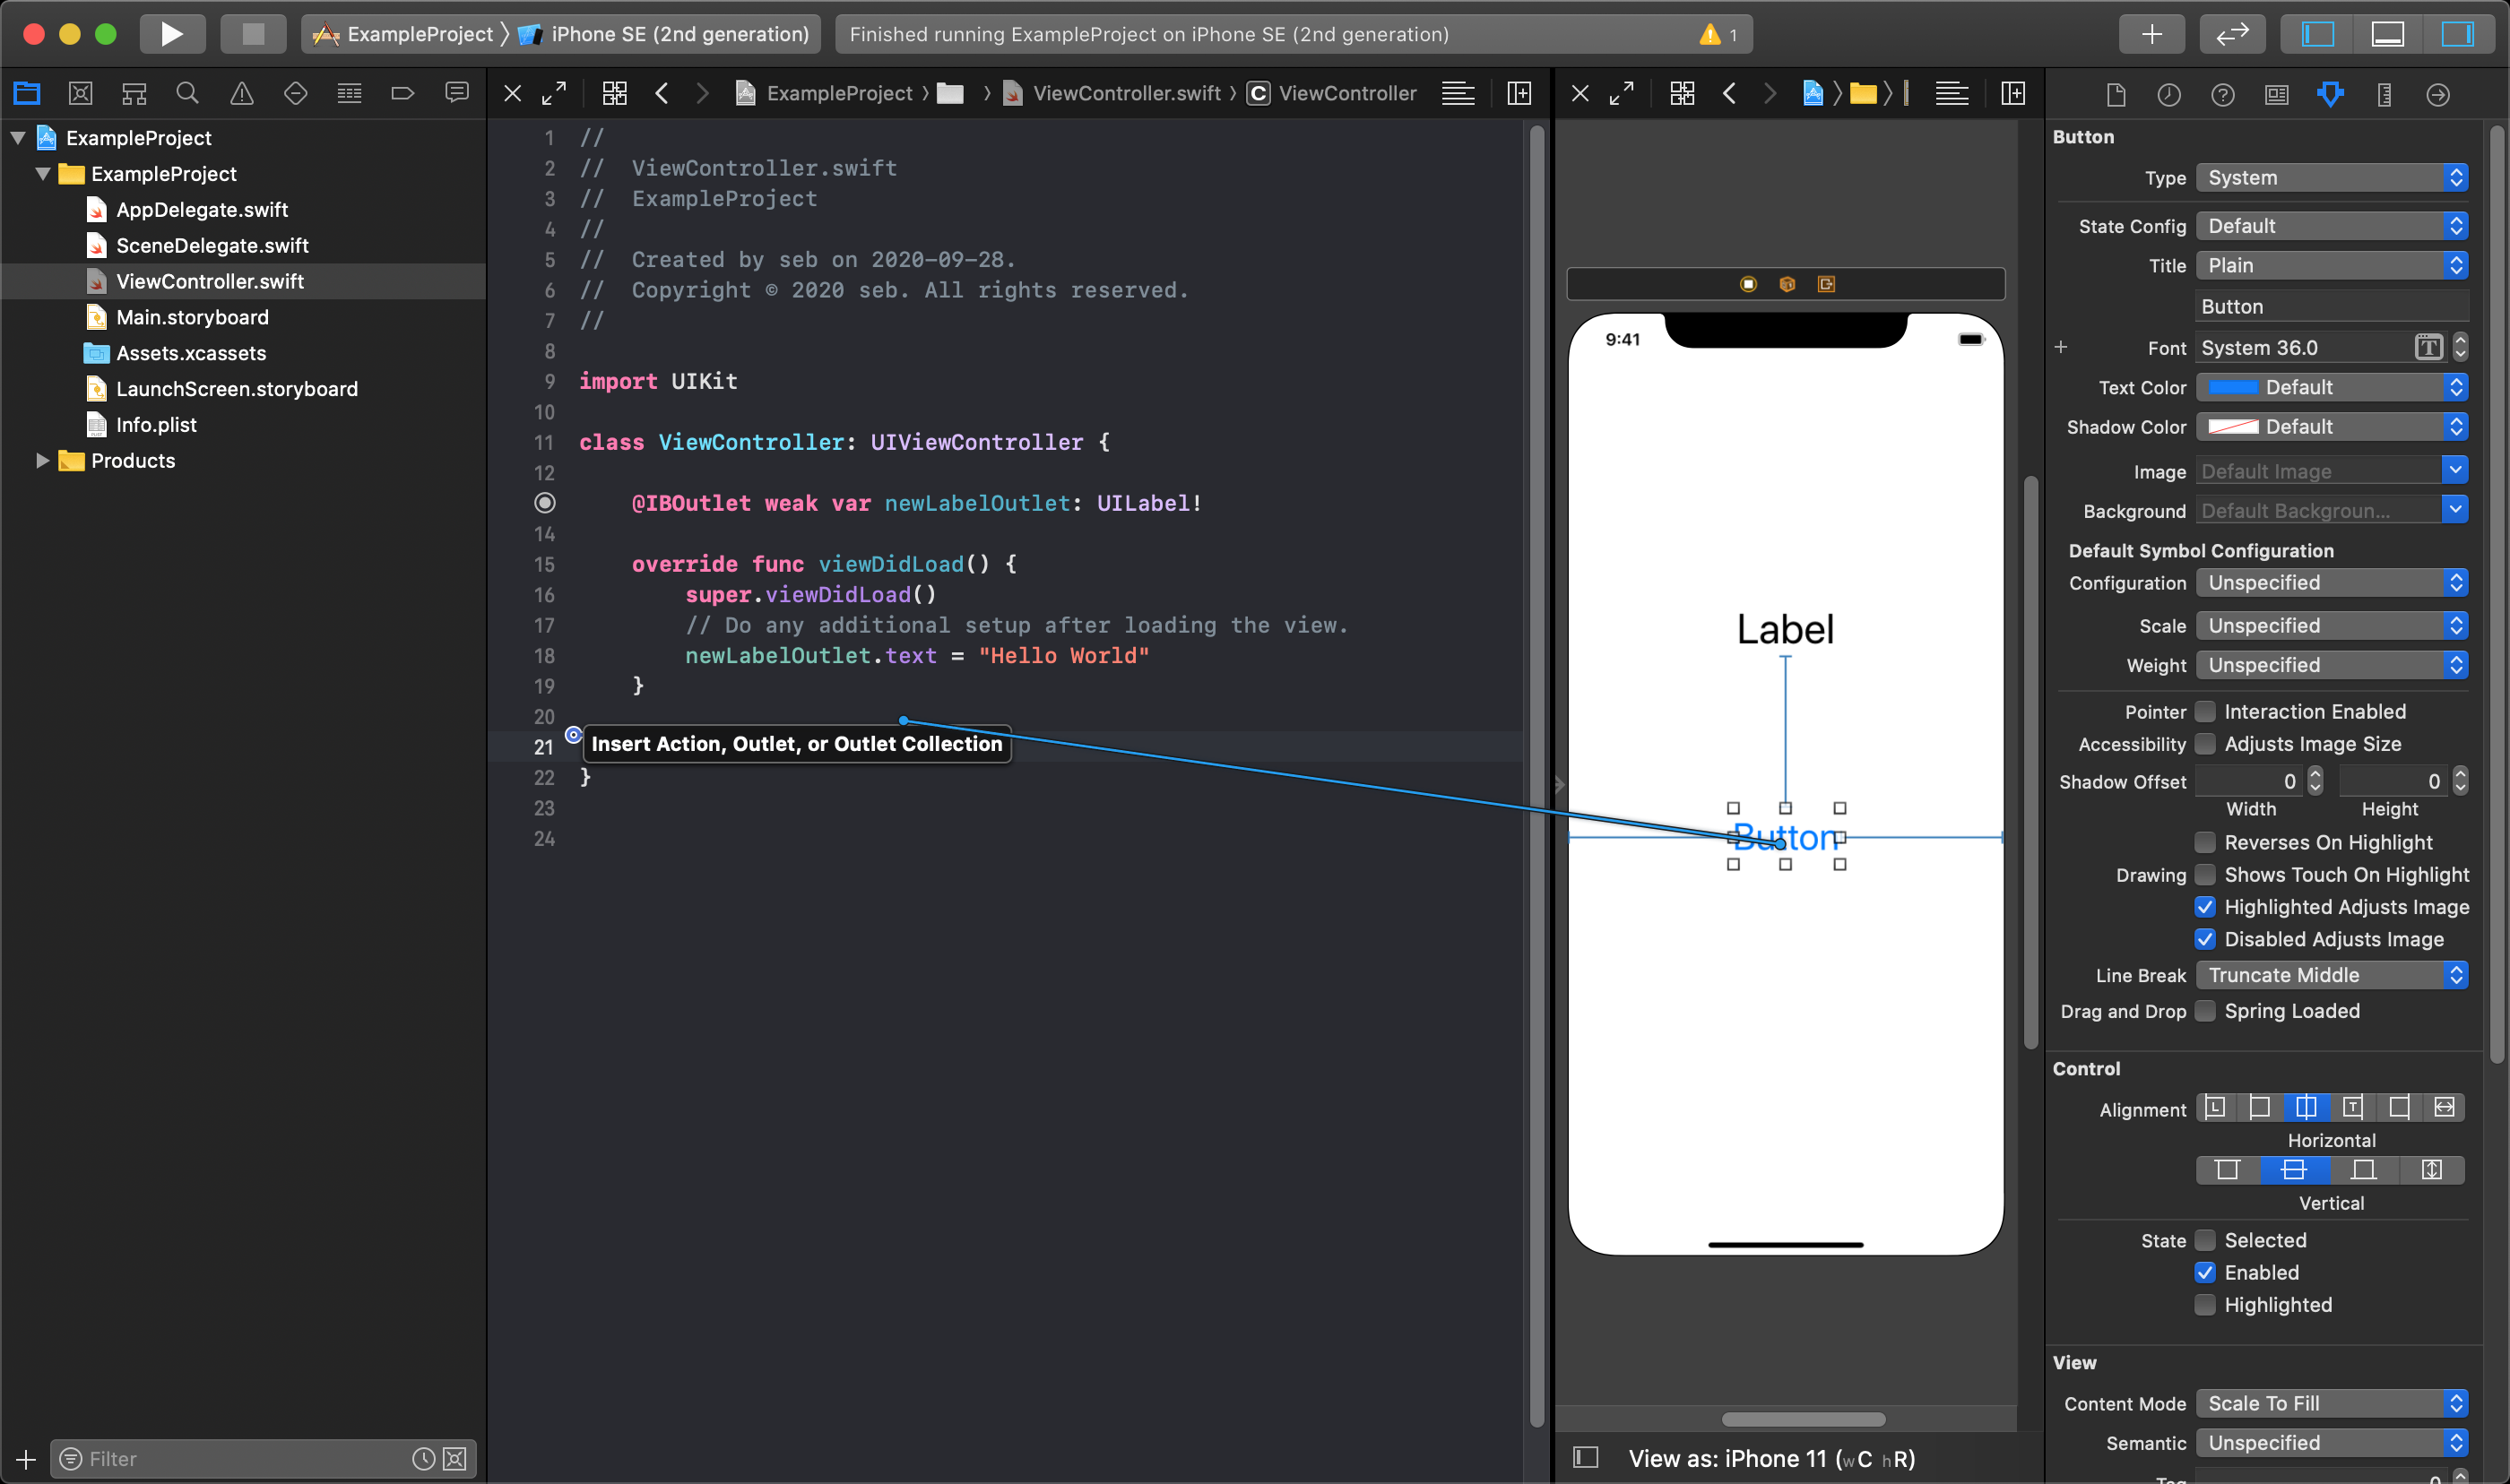Check the Selected state checkbox
2510x1484 pixels.
[x=2205, y=1240]
